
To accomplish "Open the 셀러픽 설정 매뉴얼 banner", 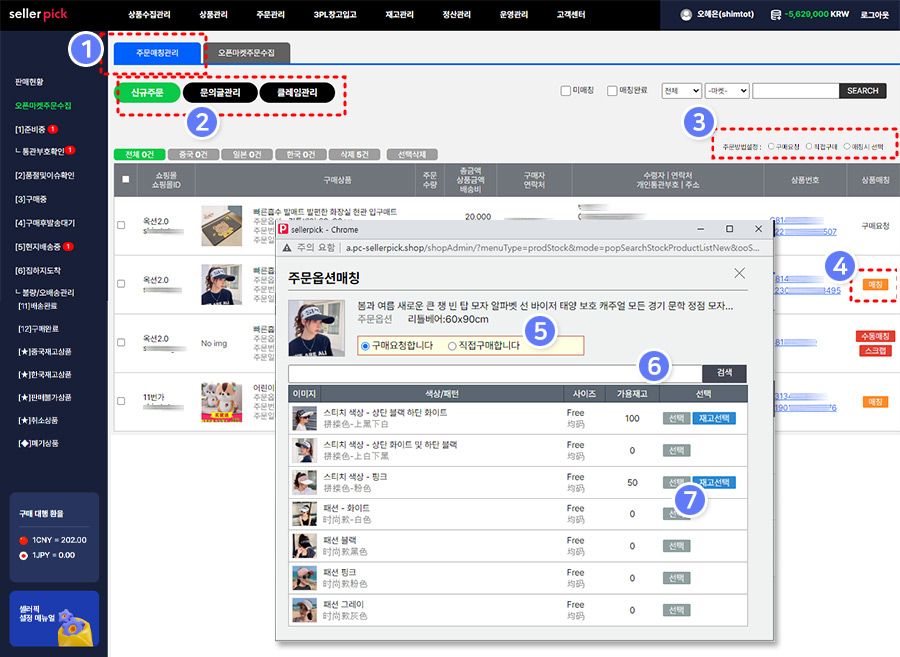I will coord(53,618).
